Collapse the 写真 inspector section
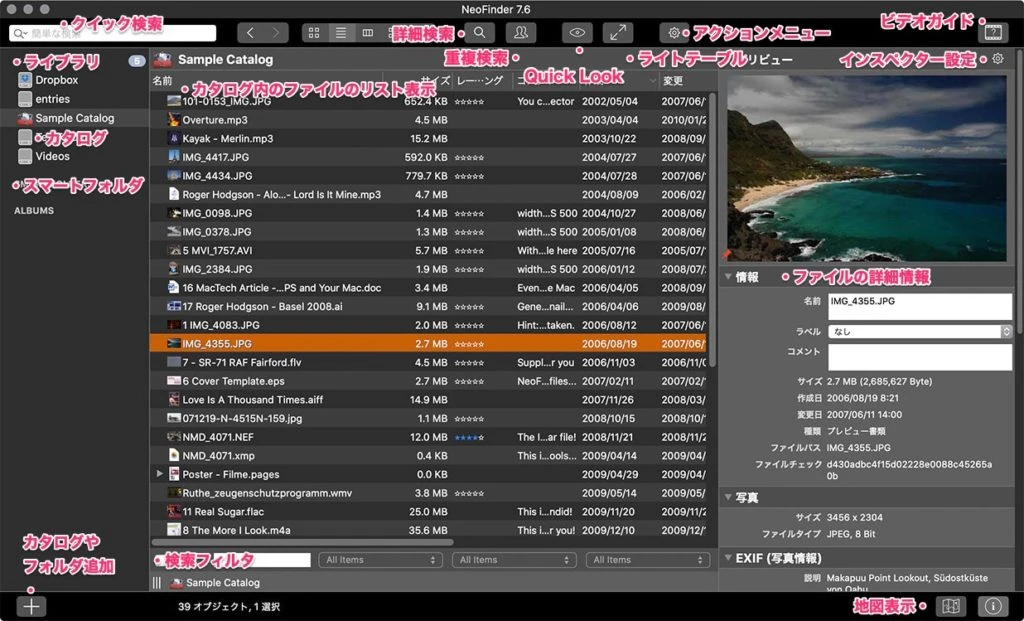1024x621 pixels. (728, 498)
